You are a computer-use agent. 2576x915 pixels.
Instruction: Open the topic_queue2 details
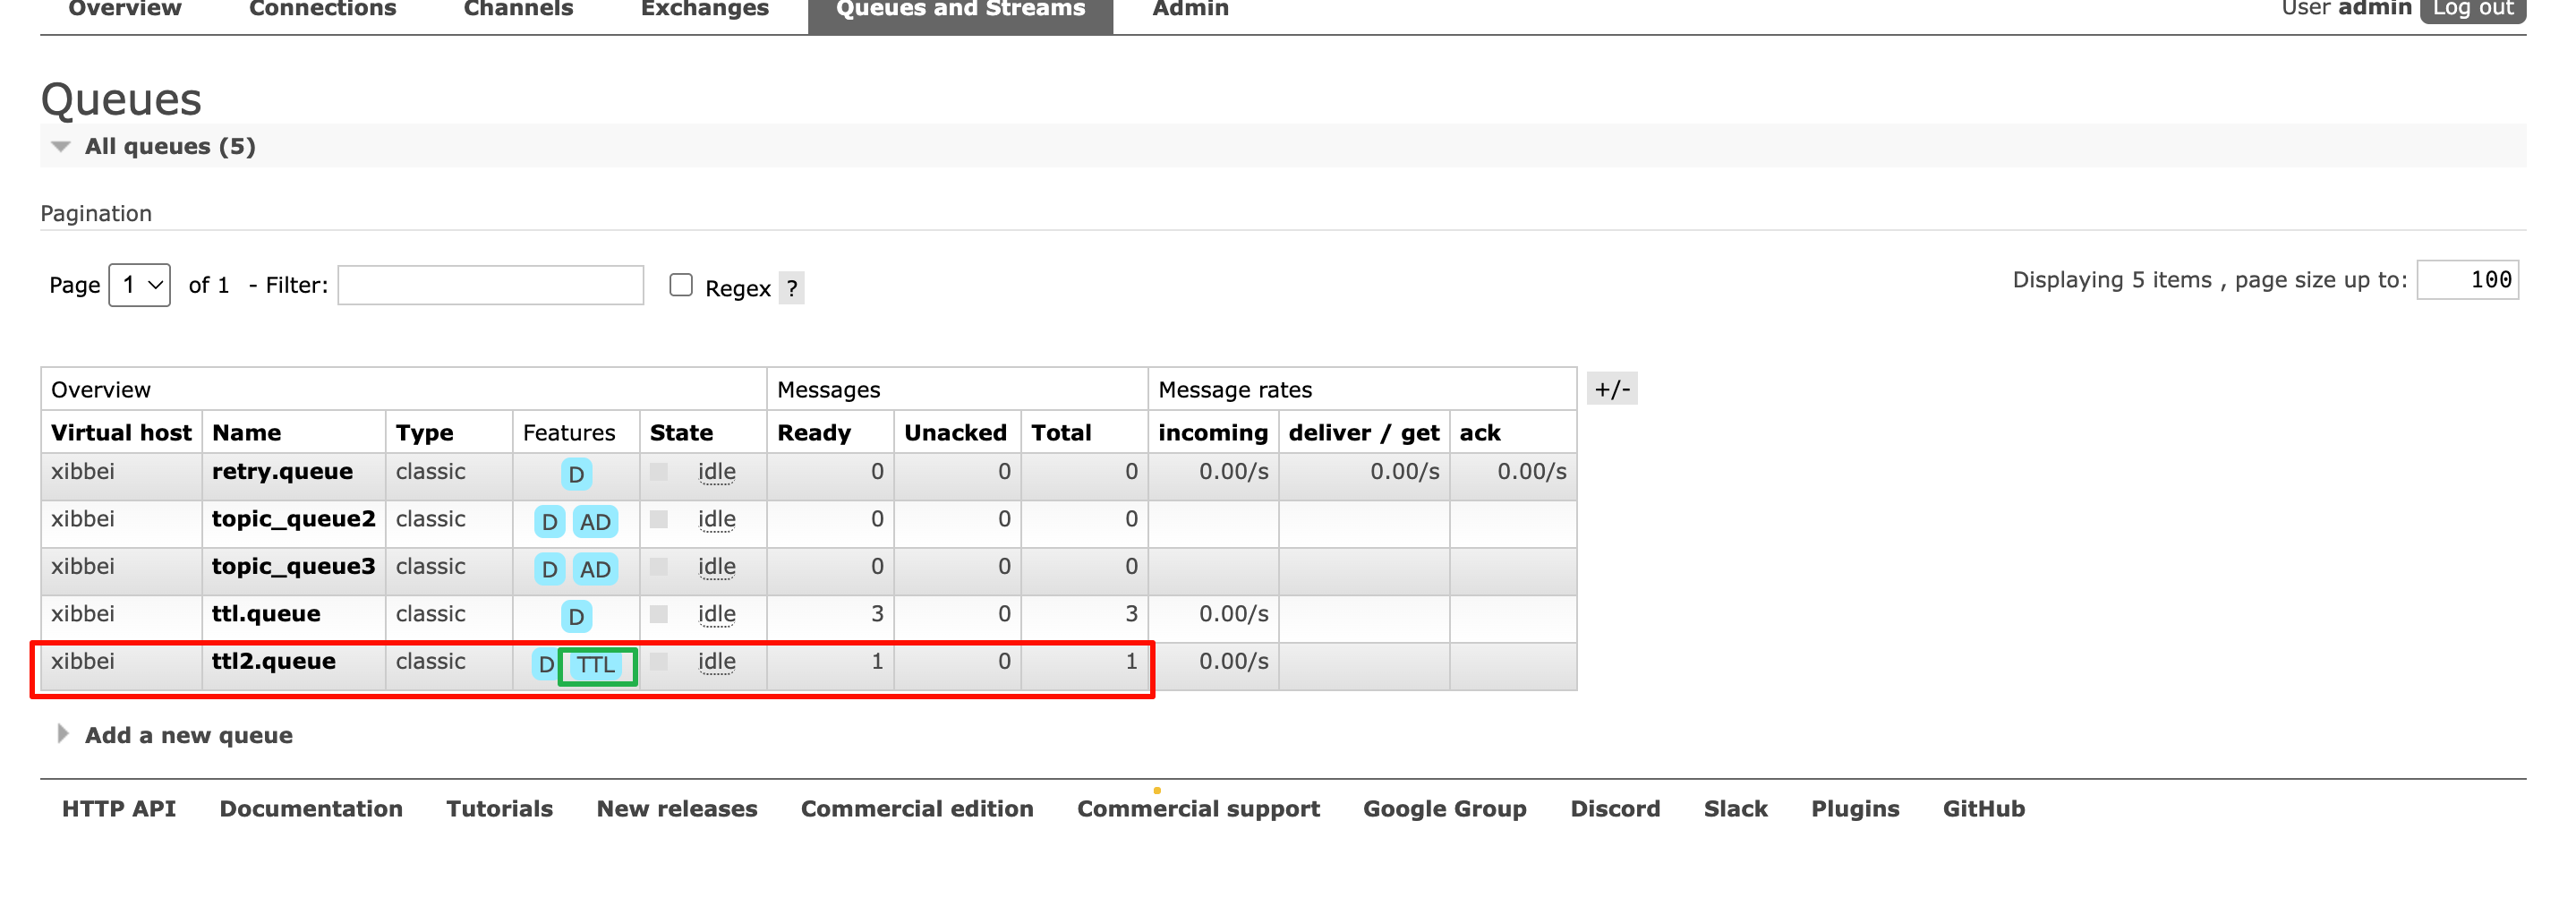[x=293, y=519]
